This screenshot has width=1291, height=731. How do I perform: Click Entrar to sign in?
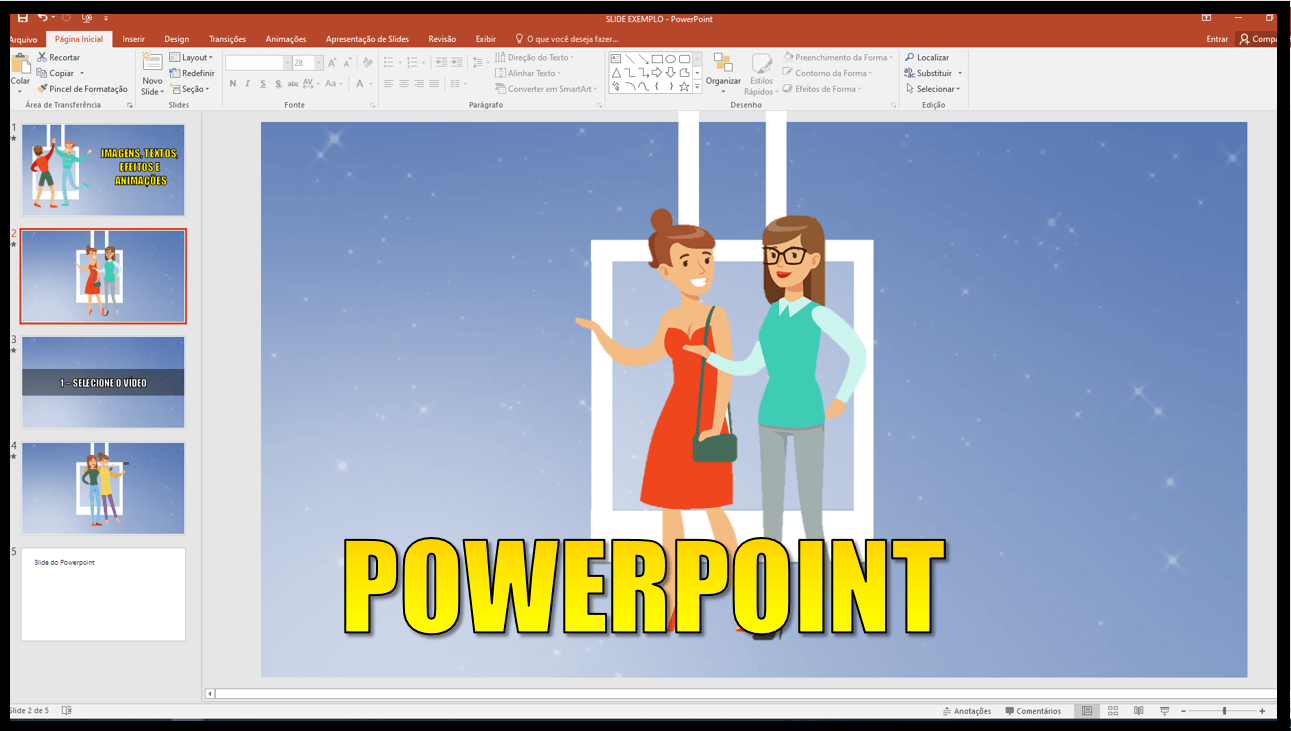tap(1217, 39)
